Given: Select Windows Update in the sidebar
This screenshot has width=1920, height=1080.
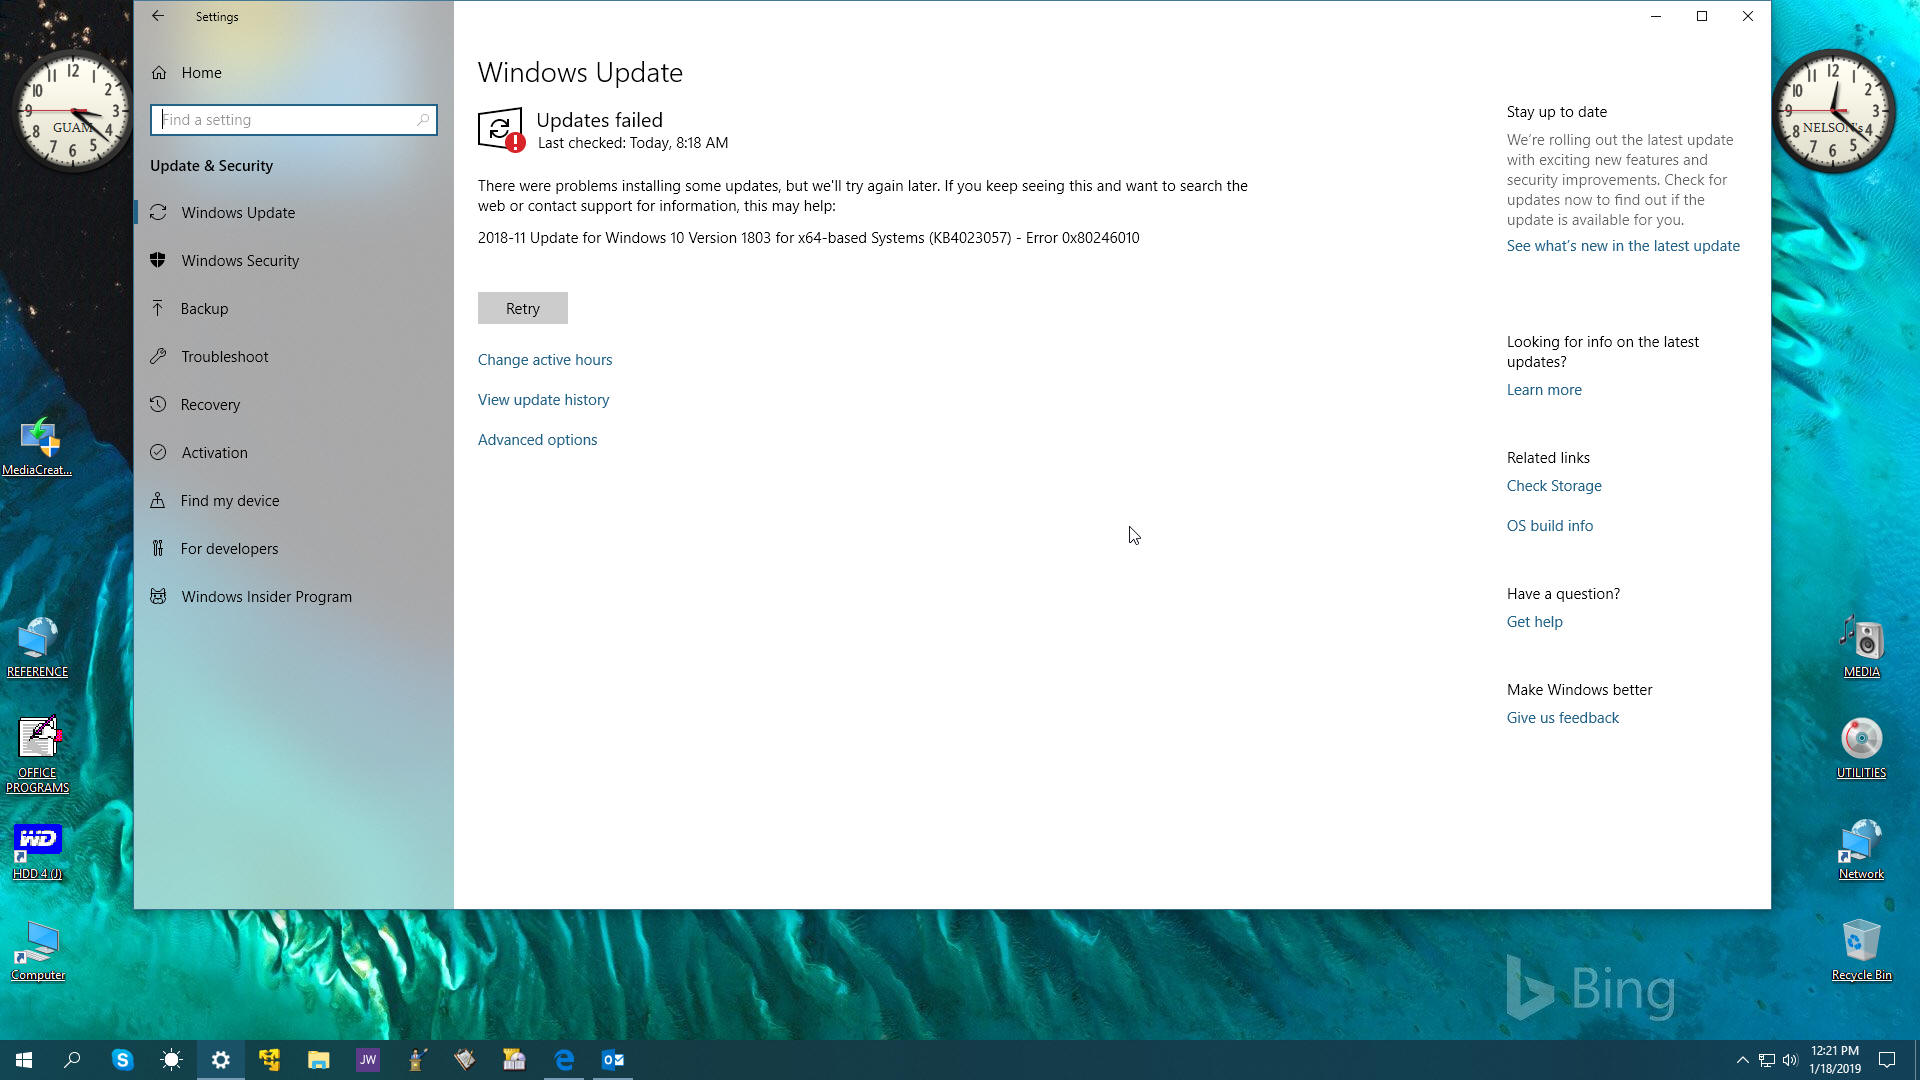Looking at the screenshot, I should [293, 212].
